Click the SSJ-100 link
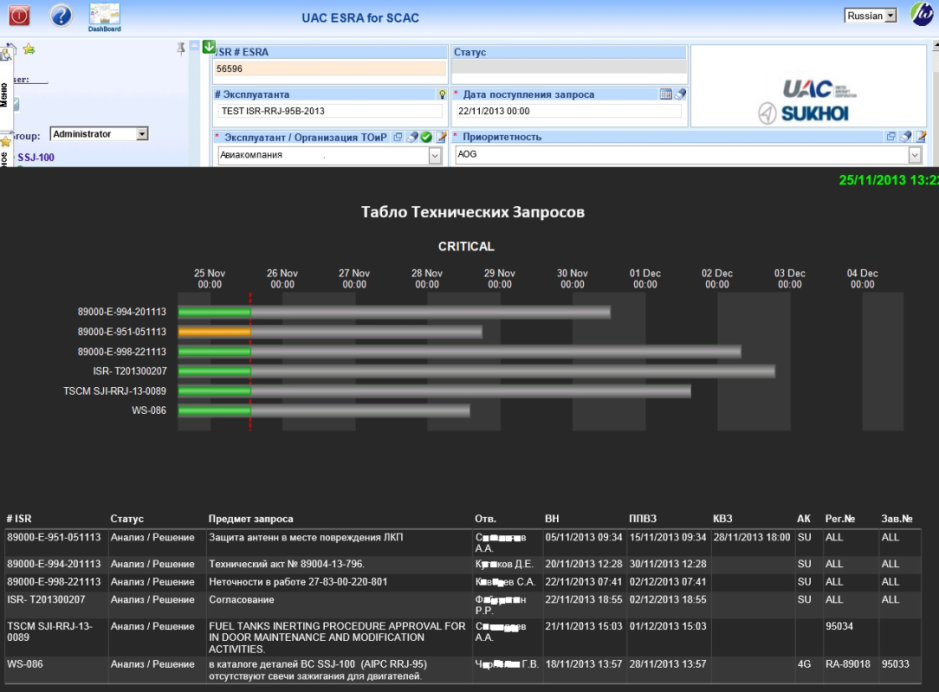This screenshot has width=939, height=692. [x=36, y=158]
